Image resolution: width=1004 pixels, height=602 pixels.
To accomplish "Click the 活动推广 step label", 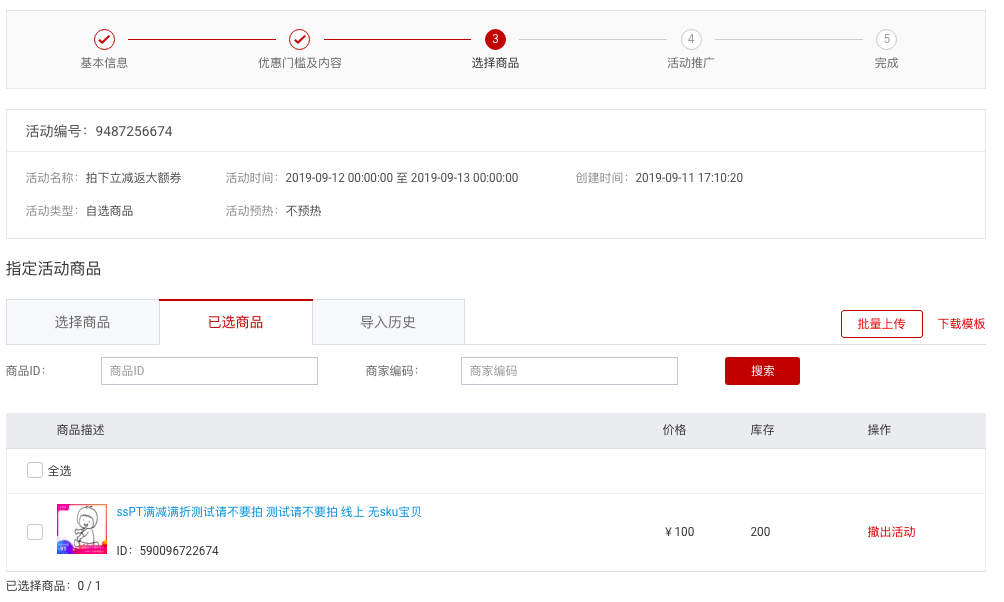I will point(691,63).
